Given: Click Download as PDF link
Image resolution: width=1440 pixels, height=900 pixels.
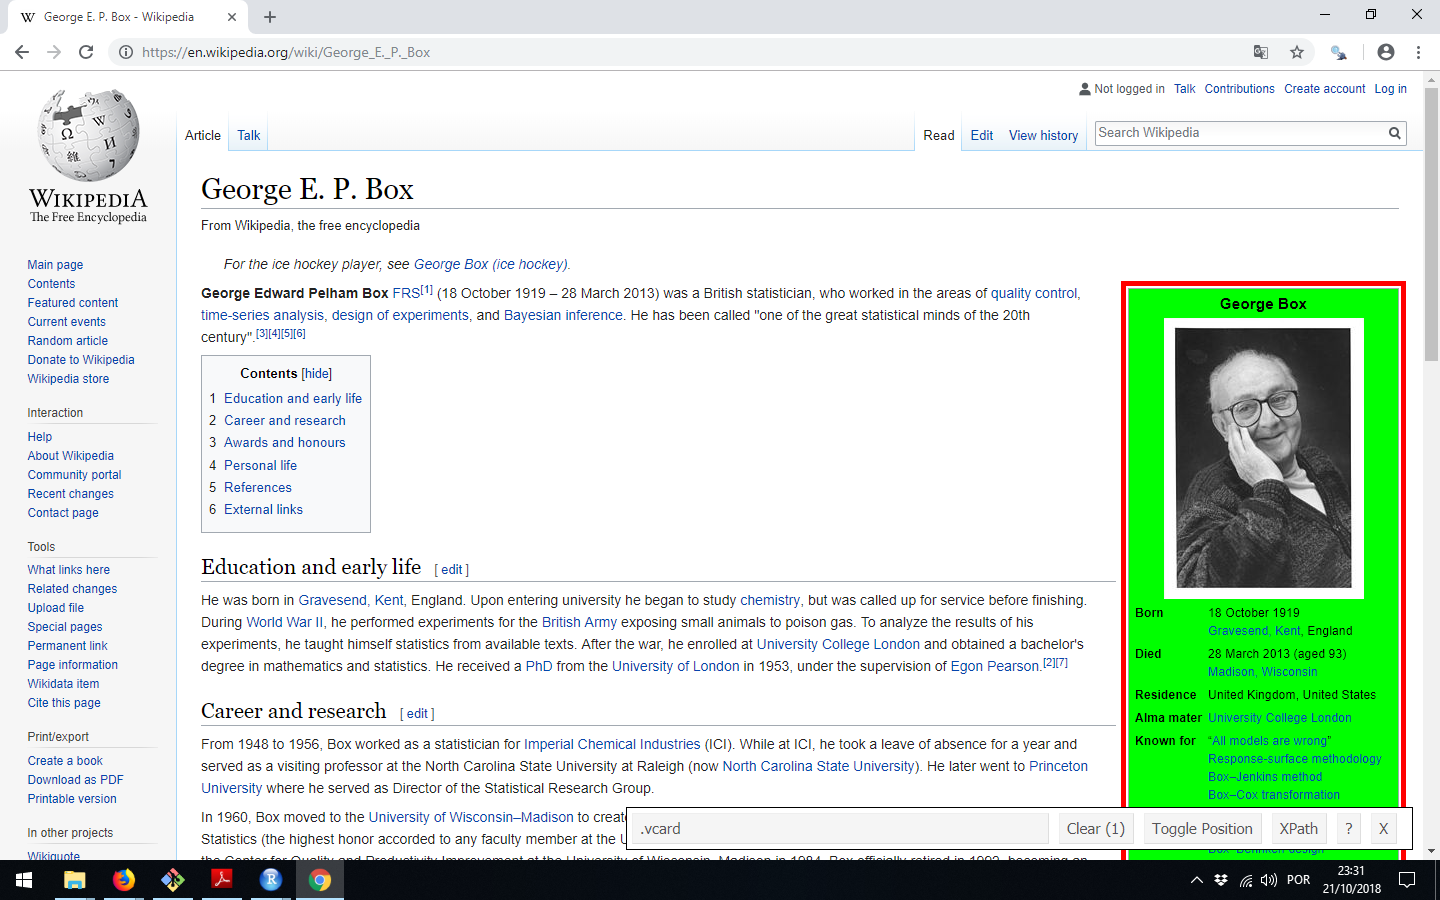Looking at the screenshot, I should click(x=76, y=780).
